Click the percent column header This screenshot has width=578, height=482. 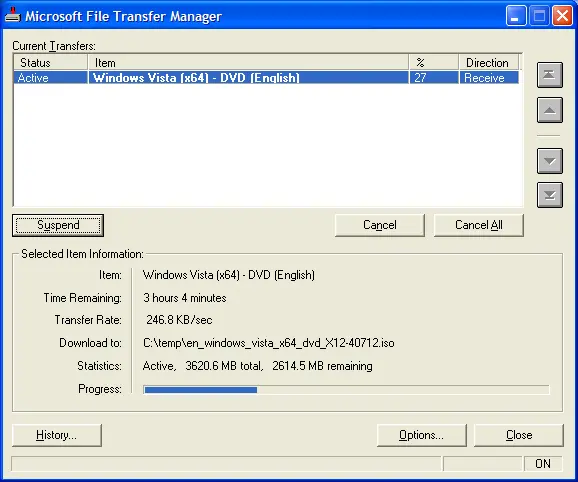434,63
